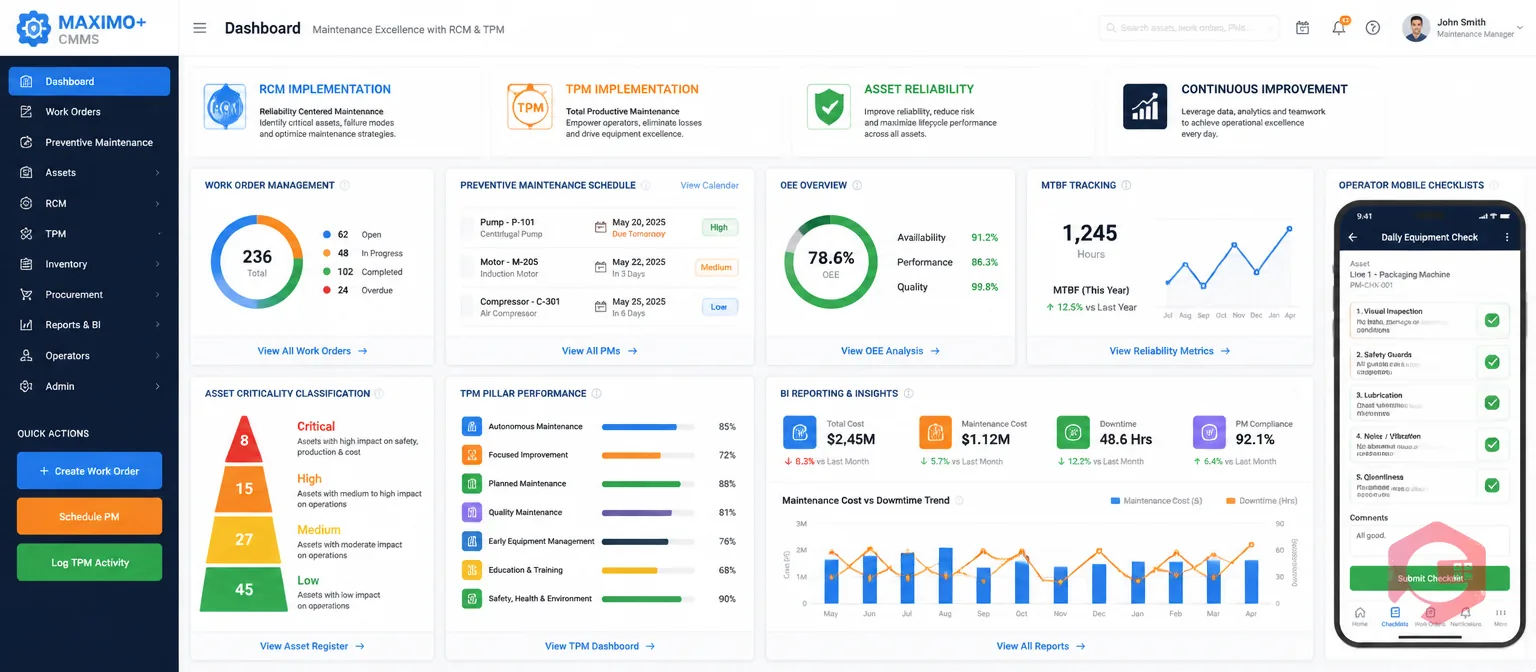Click the RCM implementation gear icon
Image resolution: width=1536 pixels, height=672 pixels.
[x=225, y=106]
